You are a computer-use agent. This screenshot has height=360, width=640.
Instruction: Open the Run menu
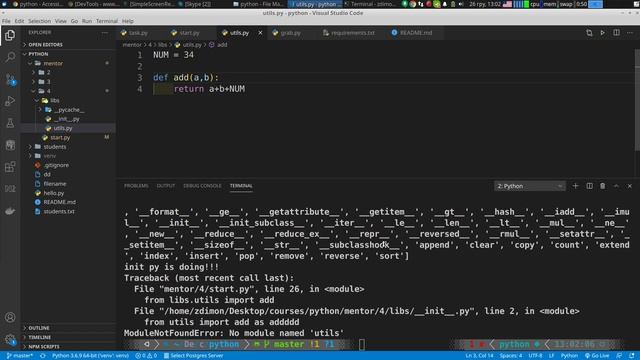[87, 21]
